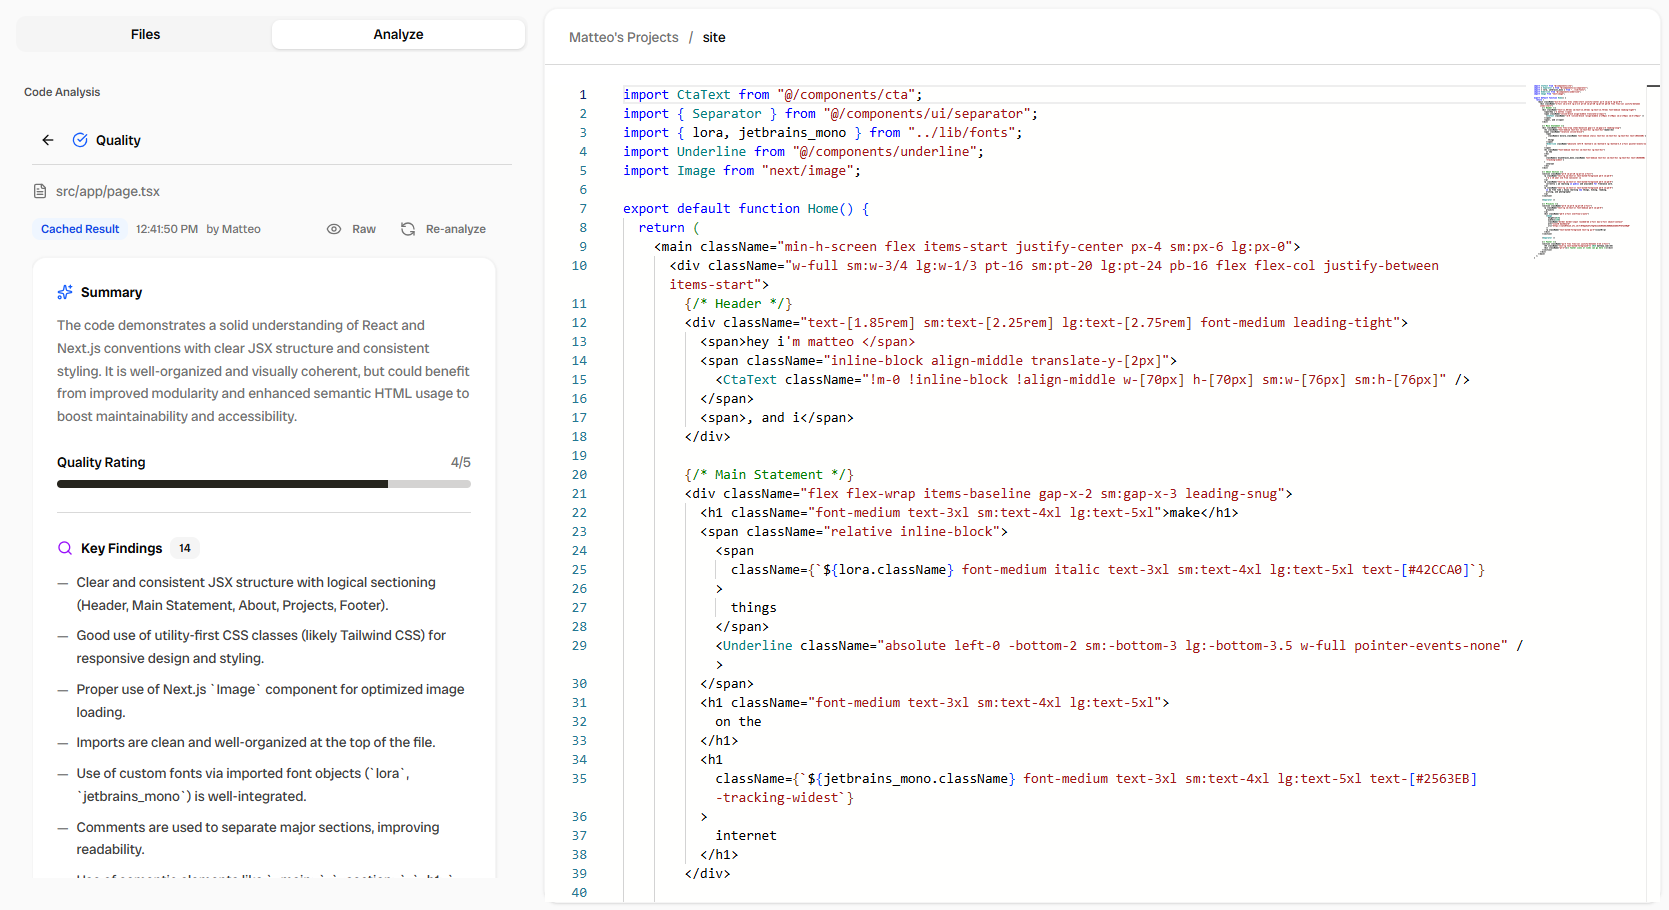Click the Quality checkmark badge icon
1669x910 pixels.
click(80, 140)
